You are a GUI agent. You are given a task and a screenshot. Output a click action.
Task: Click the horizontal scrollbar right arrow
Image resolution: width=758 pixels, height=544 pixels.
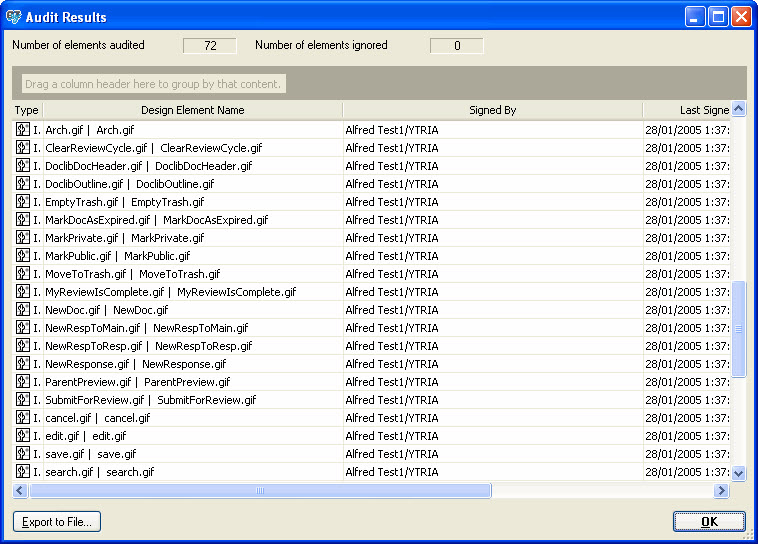click(721, 491)
